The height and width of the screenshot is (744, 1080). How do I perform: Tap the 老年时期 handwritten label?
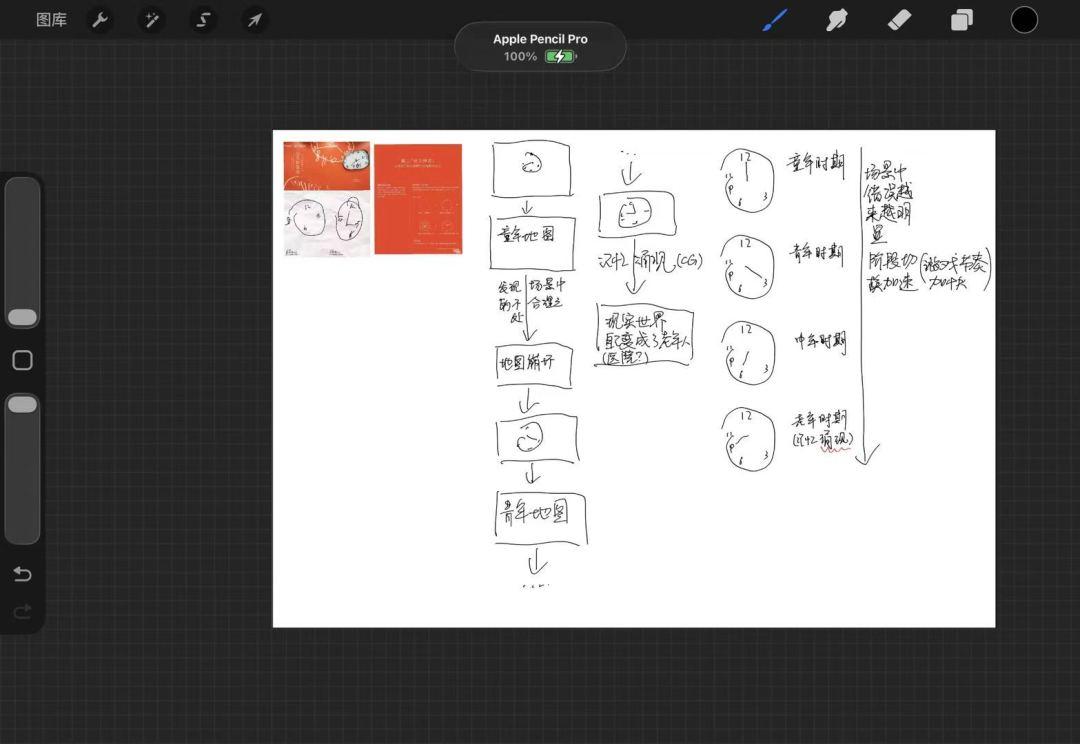820,420
